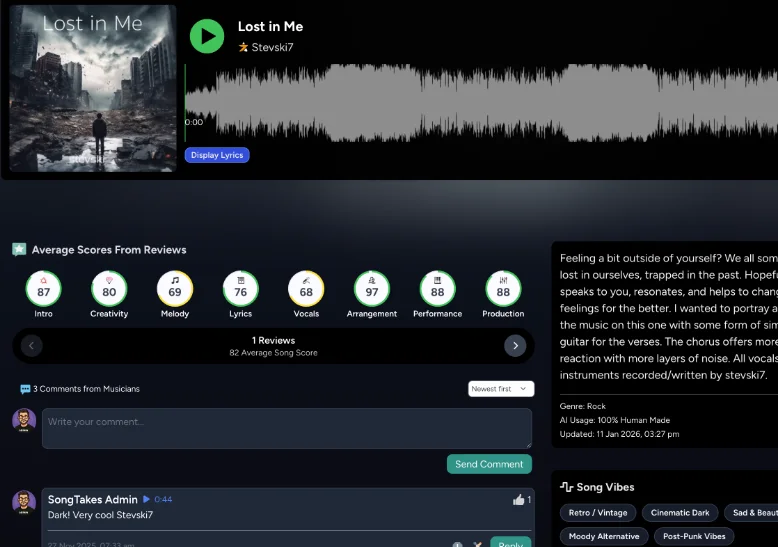Select the Creativity score circle
This screenshot has width=778, height=547.
click(x=109, y=290)
